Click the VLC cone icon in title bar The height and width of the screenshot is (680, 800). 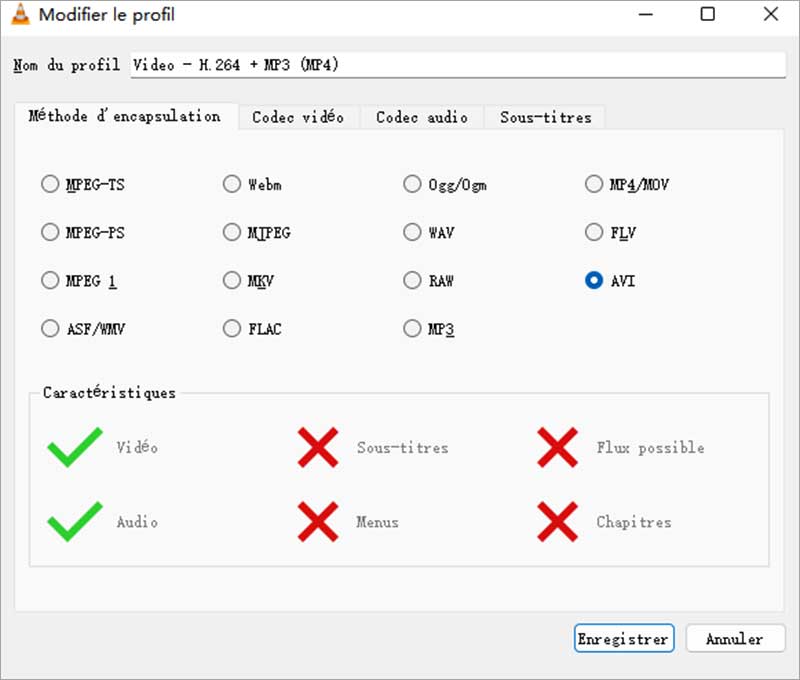pyautogui.click(x=19, y=15)
